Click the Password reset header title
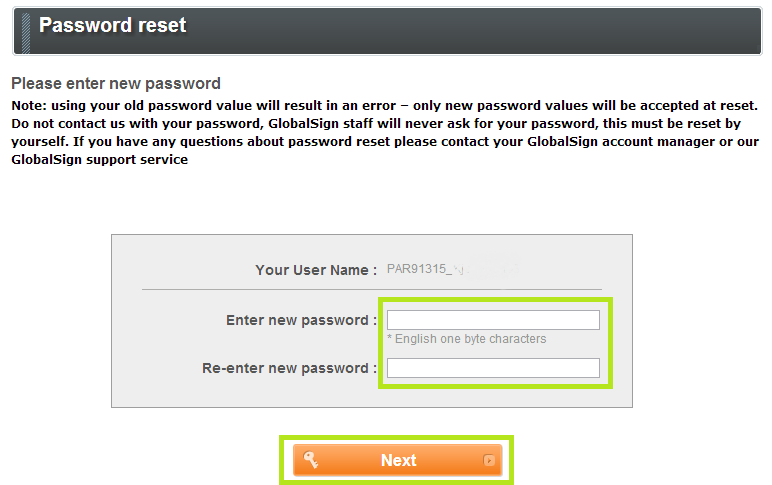772x485 pixels. click(112, 26)
